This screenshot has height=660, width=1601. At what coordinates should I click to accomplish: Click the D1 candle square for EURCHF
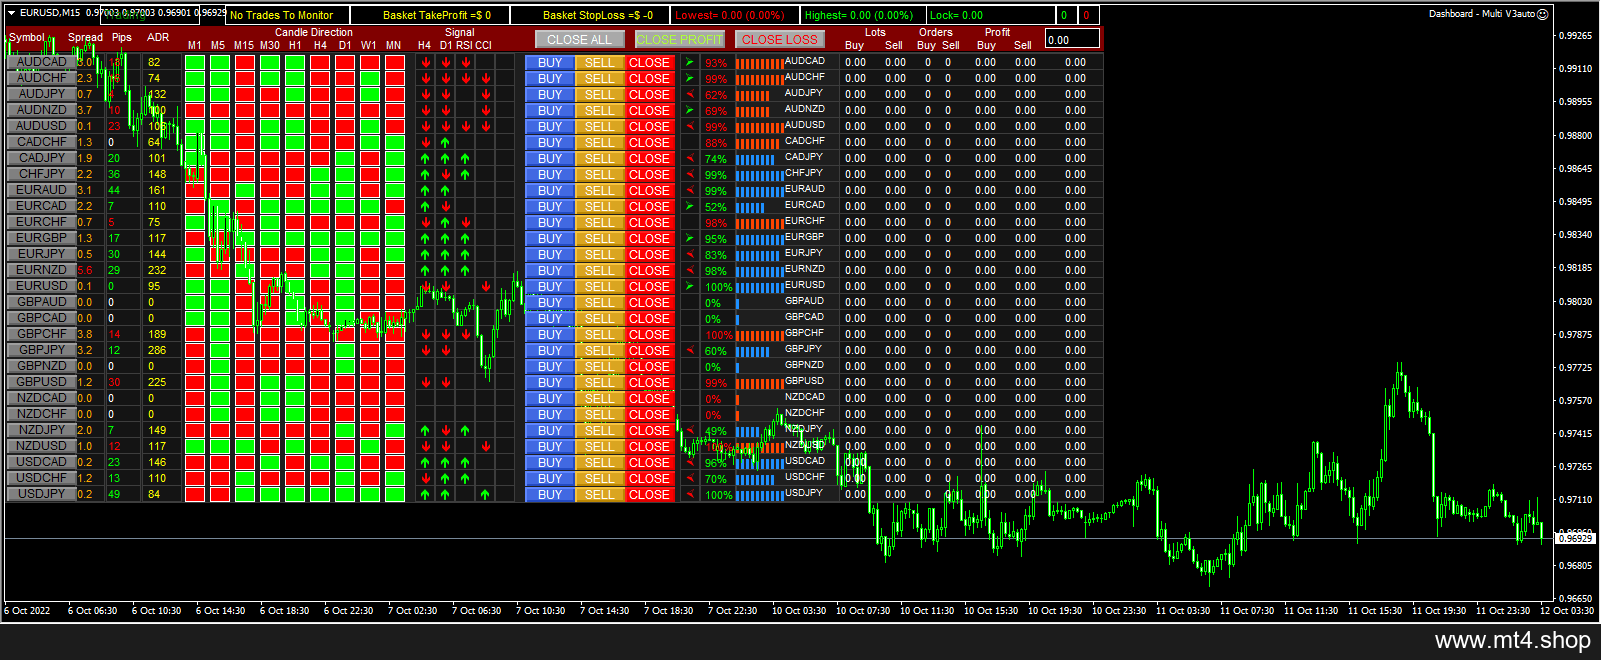coord(344,222)
